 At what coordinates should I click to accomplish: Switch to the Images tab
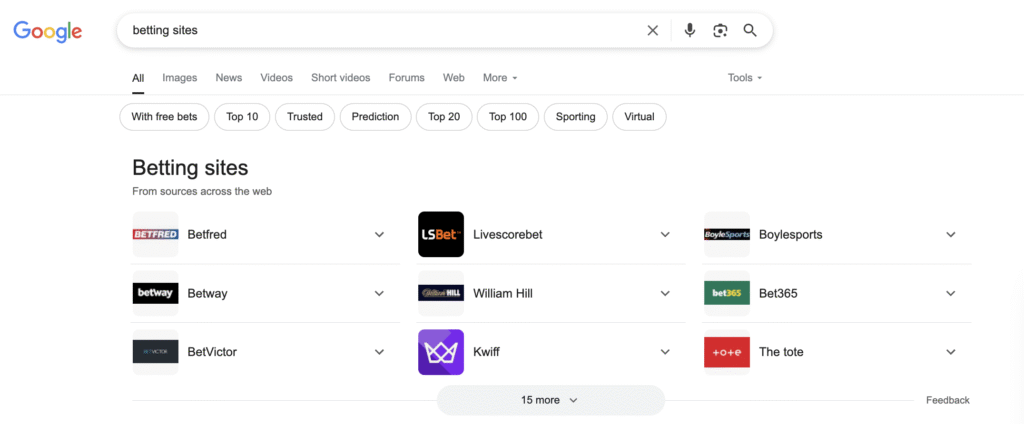(180, 78)
